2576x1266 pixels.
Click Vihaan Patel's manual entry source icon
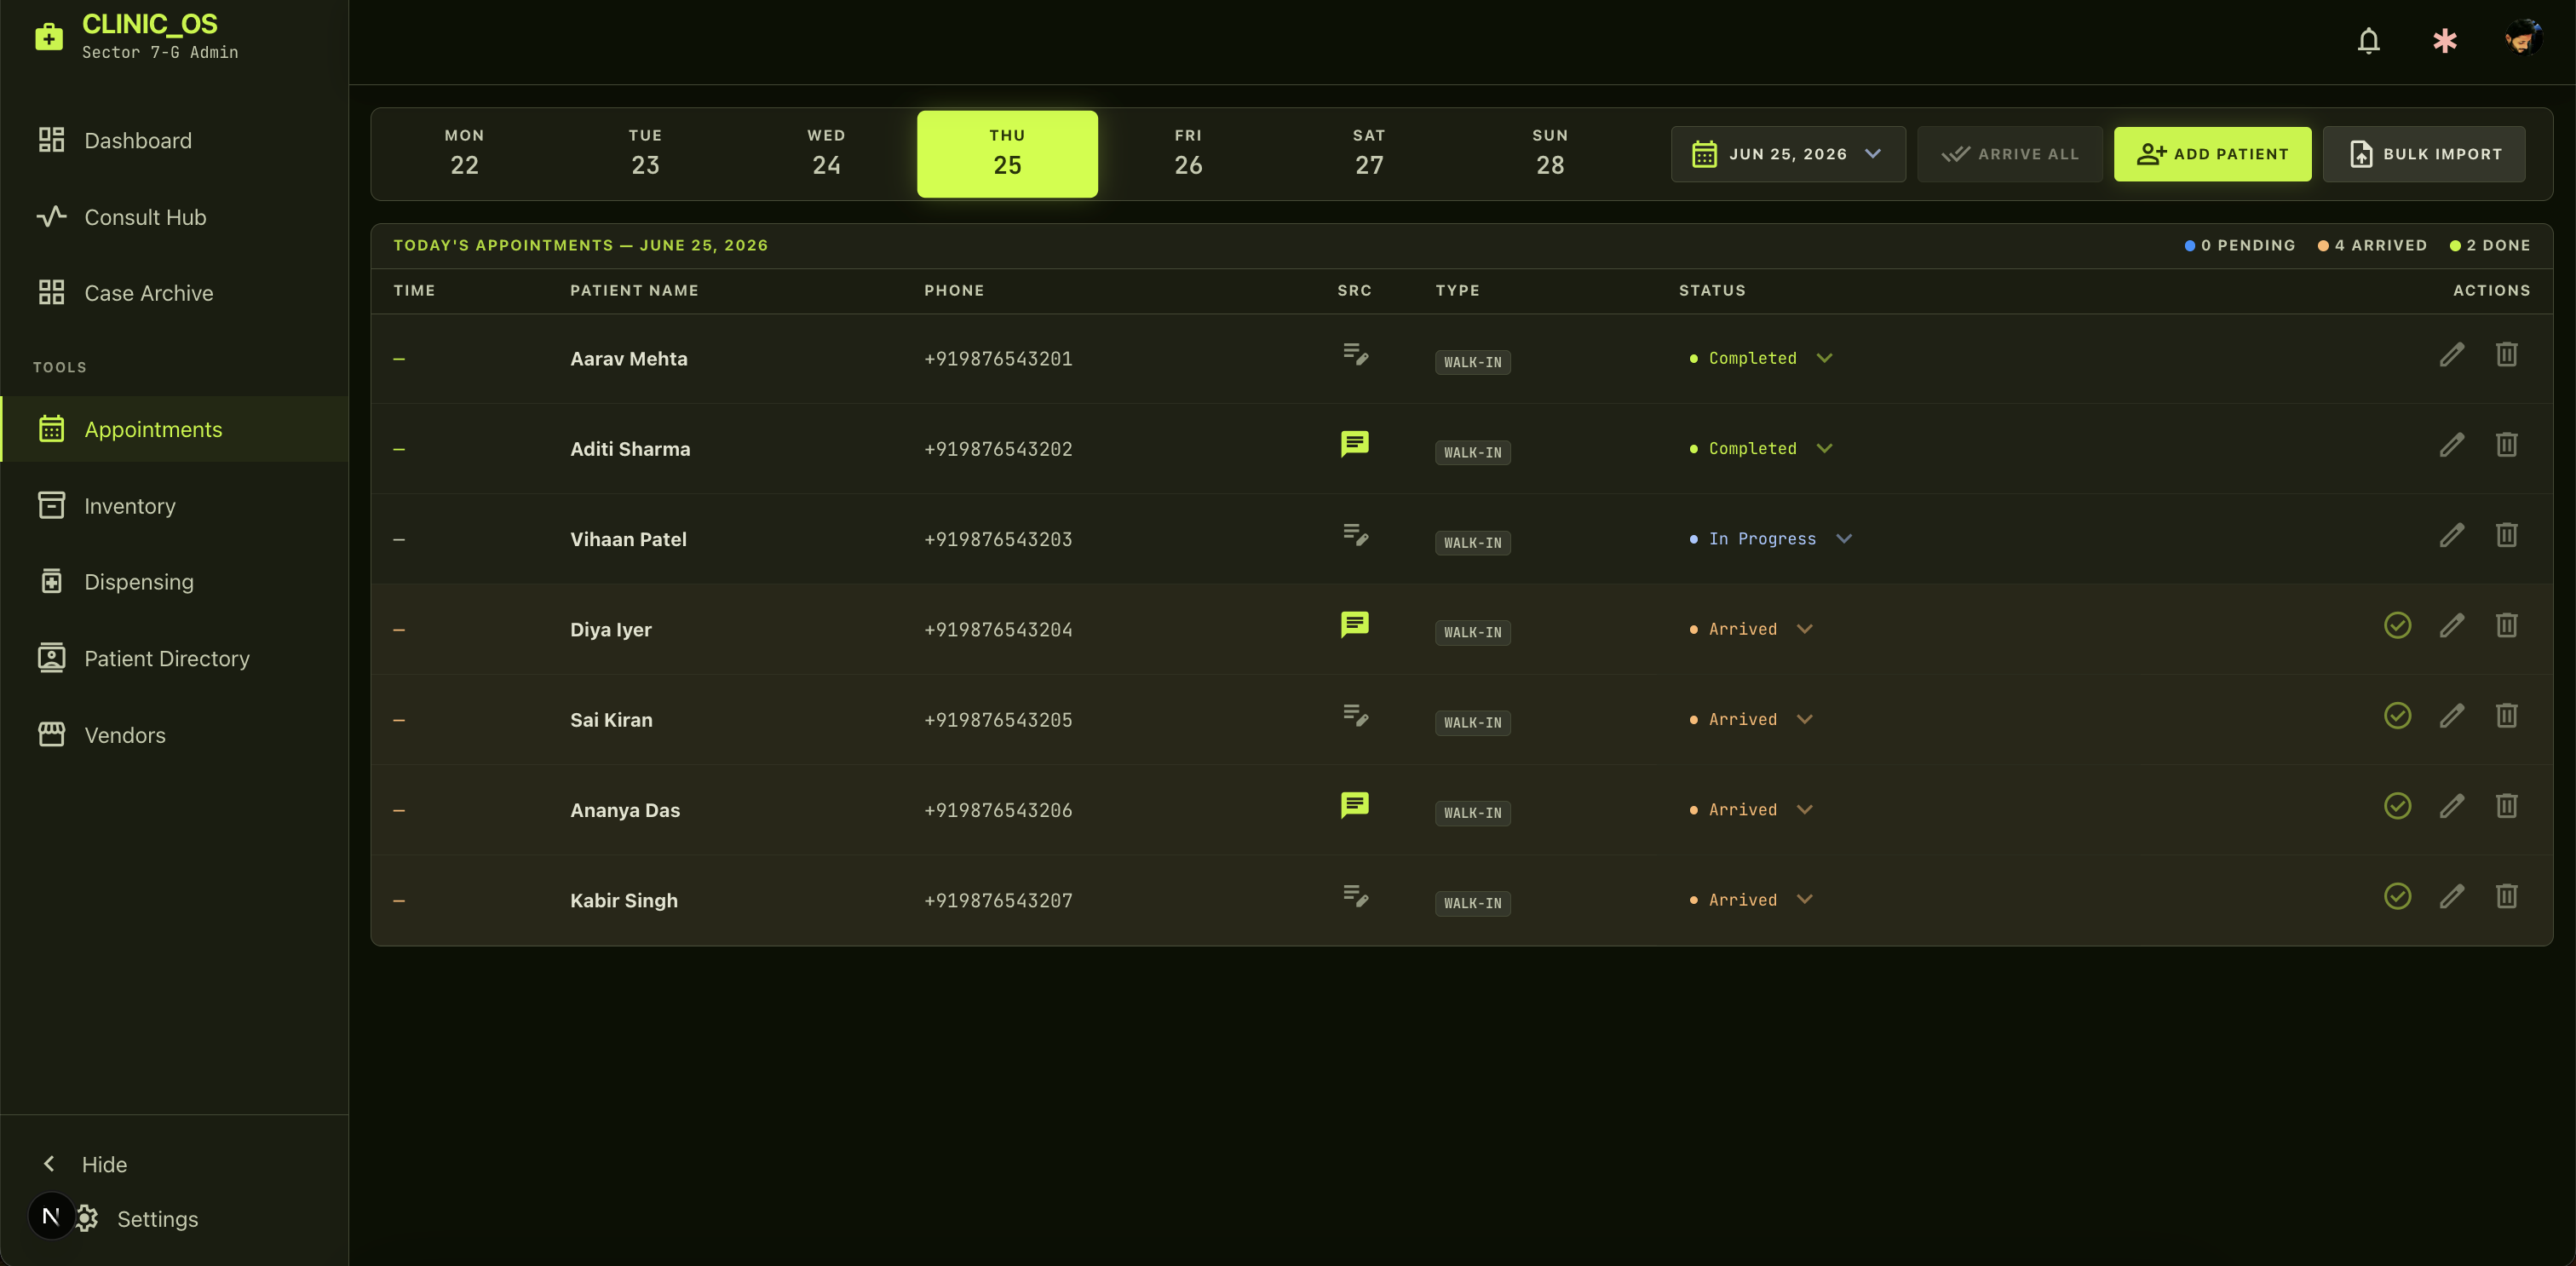tap(1355, 535)
